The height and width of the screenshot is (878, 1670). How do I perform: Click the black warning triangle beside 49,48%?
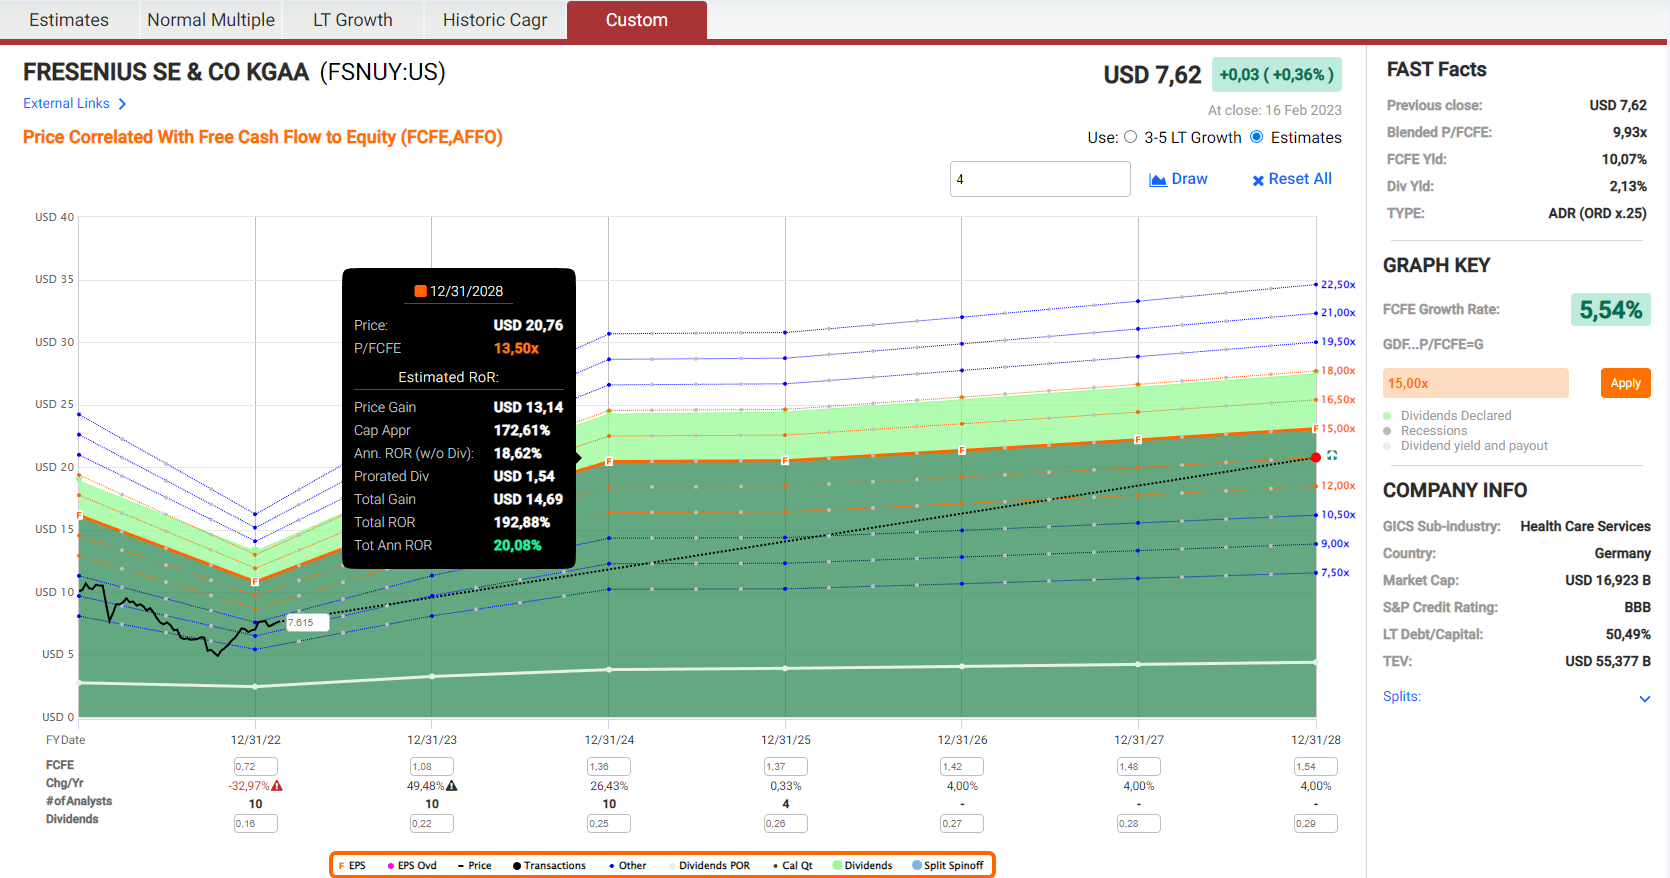[452, 786]
